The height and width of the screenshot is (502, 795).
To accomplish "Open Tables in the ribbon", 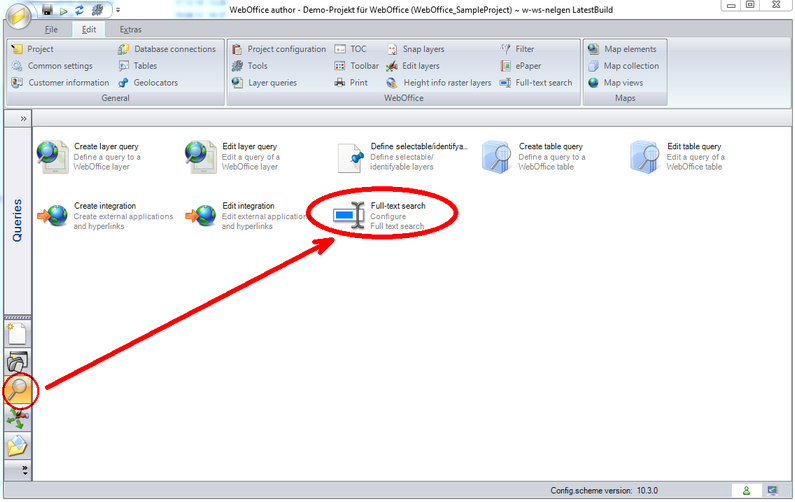I will click(137, 66).
